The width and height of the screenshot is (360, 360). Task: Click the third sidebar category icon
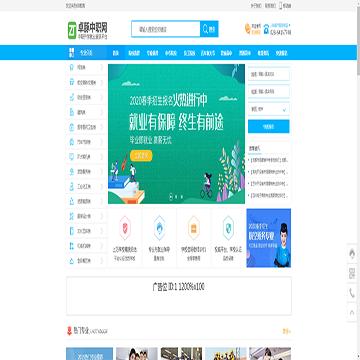[71, 97]
